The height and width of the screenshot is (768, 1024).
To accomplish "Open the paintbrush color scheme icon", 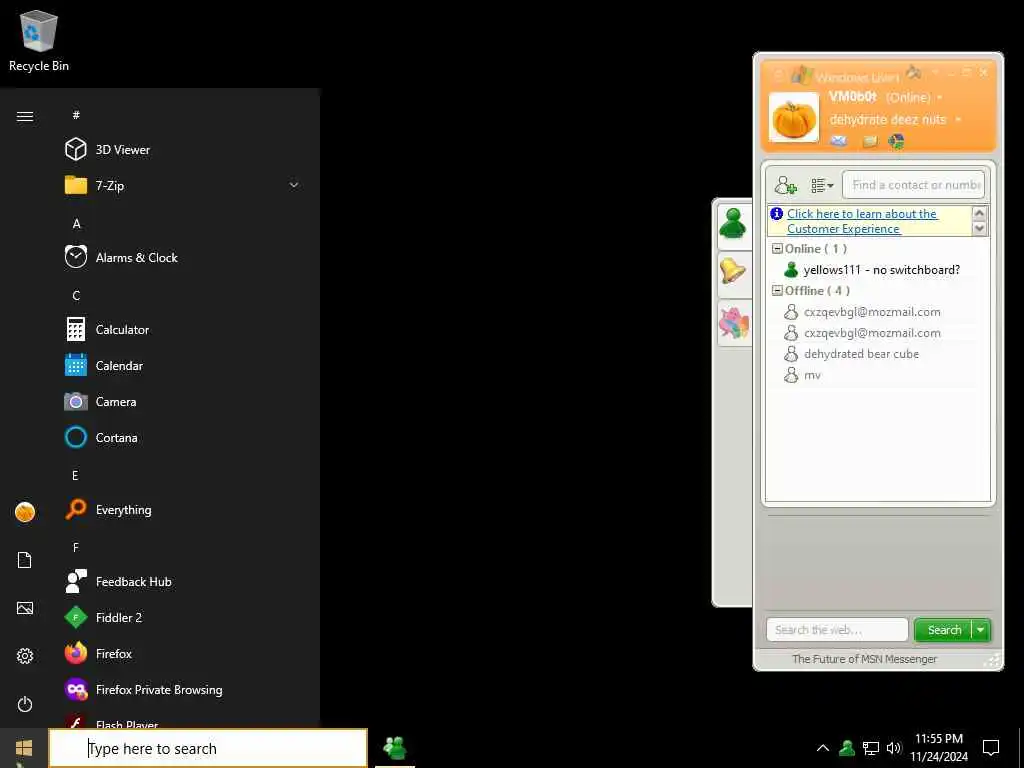I will tap(914, 72).
